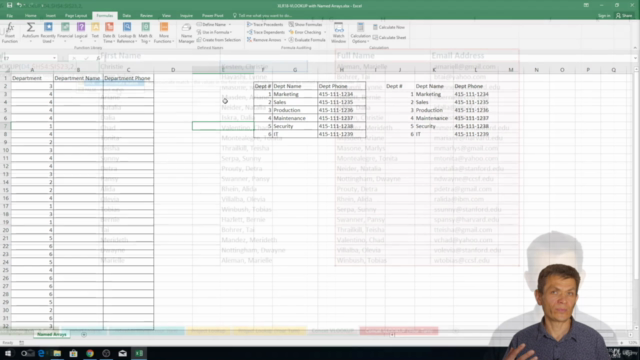Select the Department Name header cell
The width and height of the screenshot is (640, 360).
(x=78, y=78)
